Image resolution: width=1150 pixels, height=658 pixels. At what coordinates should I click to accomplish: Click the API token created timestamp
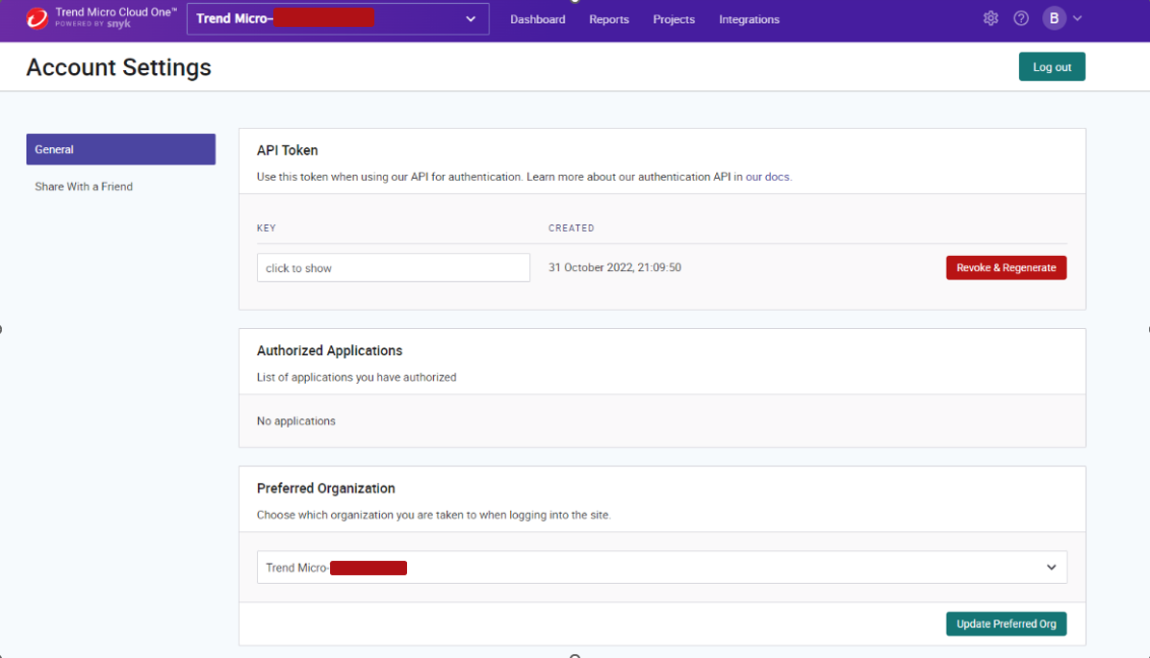tap(615, 268)
